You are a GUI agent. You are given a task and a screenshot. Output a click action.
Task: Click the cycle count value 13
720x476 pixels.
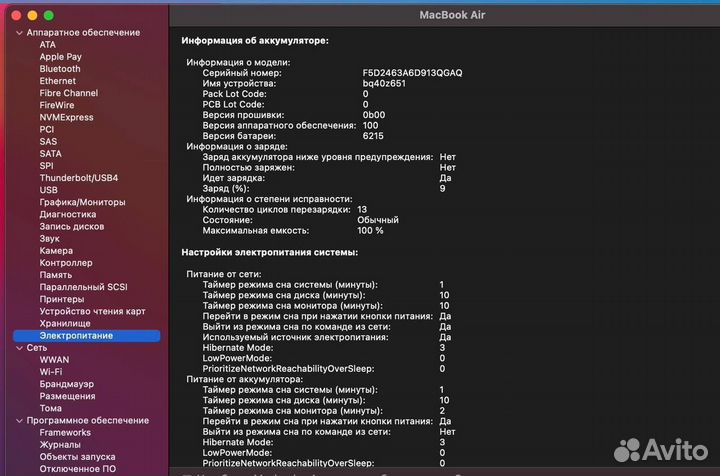[362, 209]
